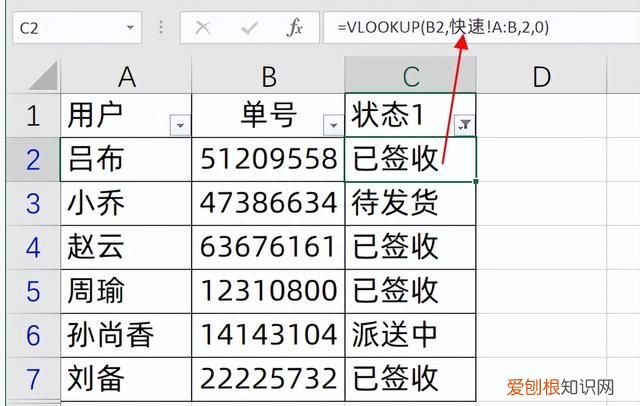This screenshot has height=406, width=640.
Task: Open the Name Box dropdown arrow
Action: coord(130,28)
